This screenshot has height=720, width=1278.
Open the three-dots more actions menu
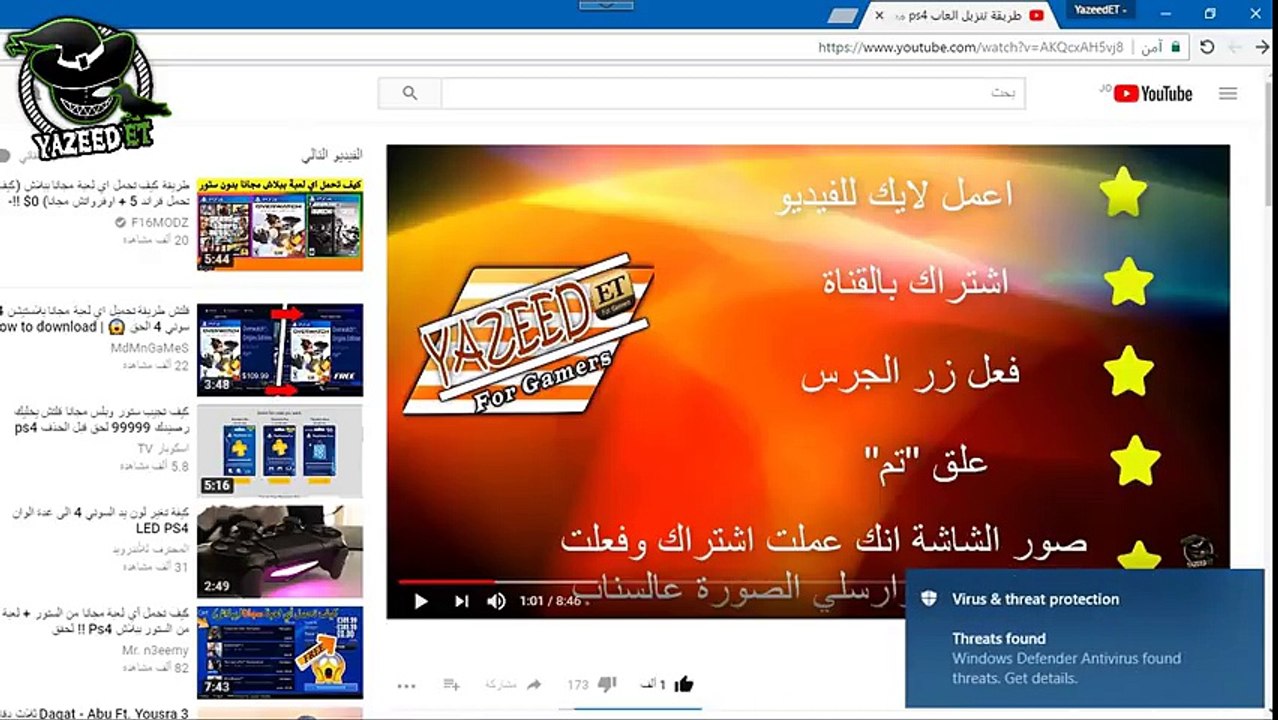click(406, 686)
